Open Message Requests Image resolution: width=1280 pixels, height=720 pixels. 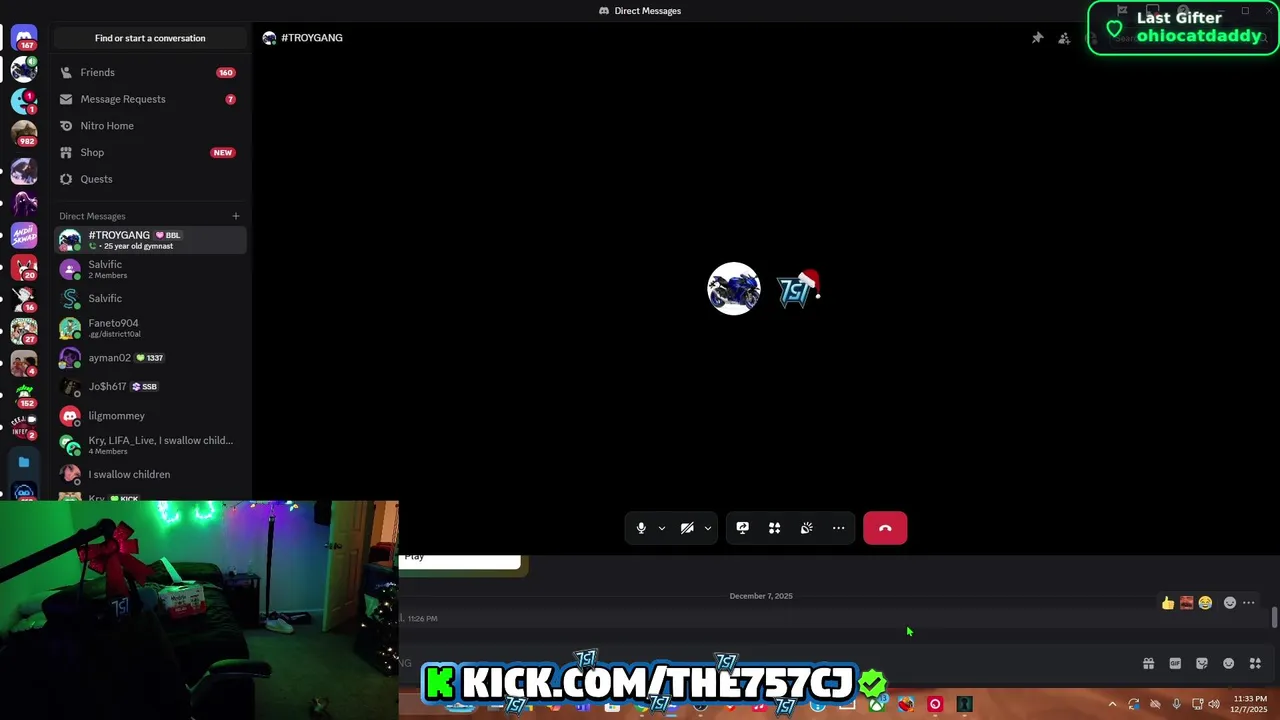pos(150,99)
